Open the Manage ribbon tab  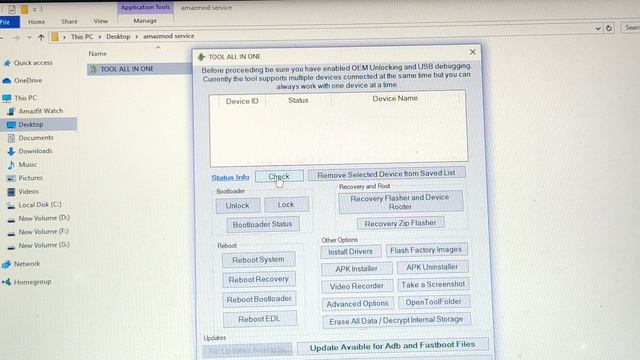tap(145, 20)
